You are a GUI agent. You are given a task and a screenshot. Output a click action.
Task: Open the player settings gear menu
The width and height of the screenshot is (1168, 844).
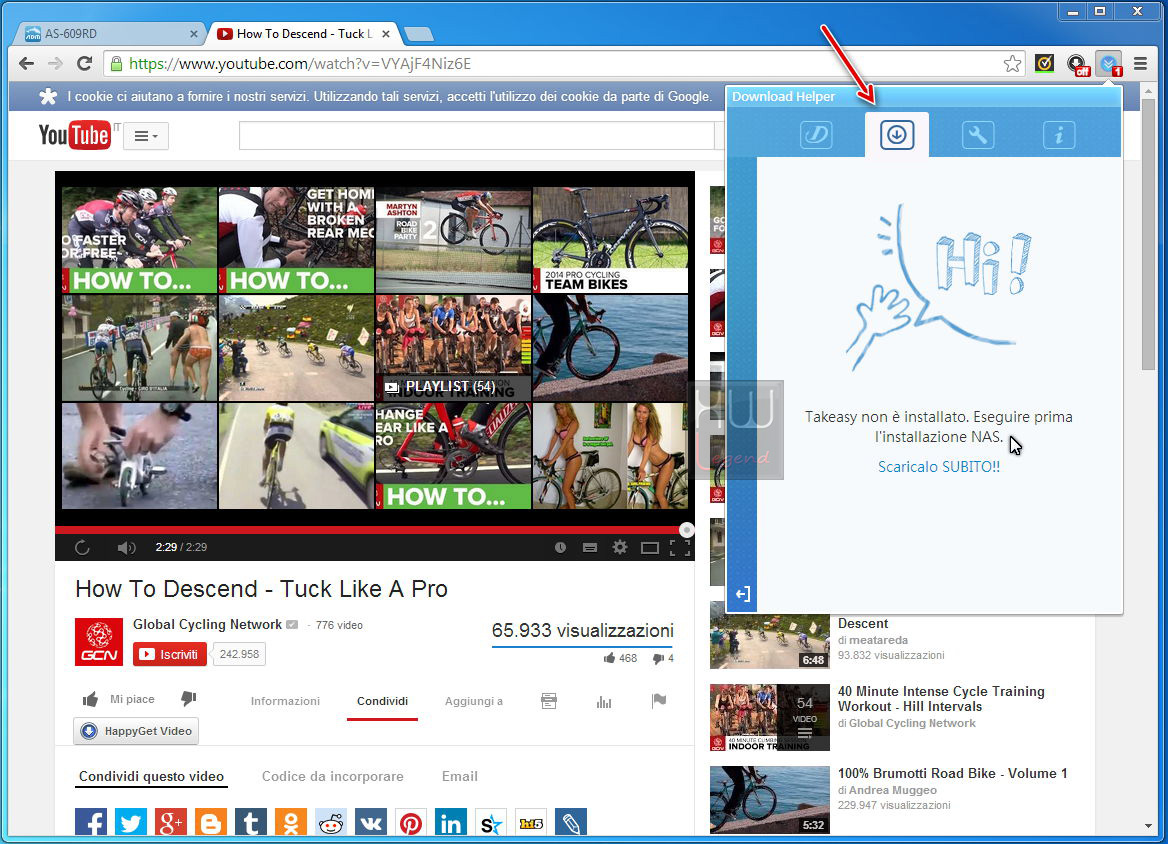(620, 548)
